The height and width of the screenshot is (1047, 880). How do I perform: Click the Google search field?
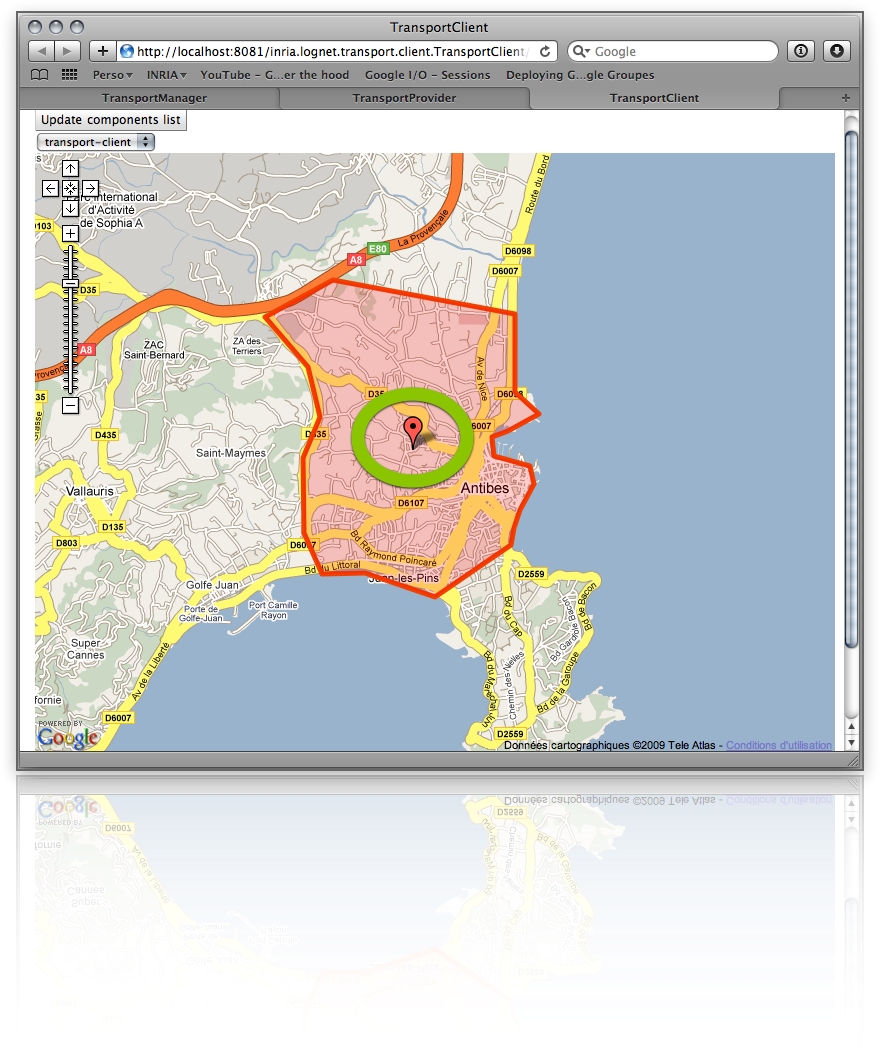point(672,51)
